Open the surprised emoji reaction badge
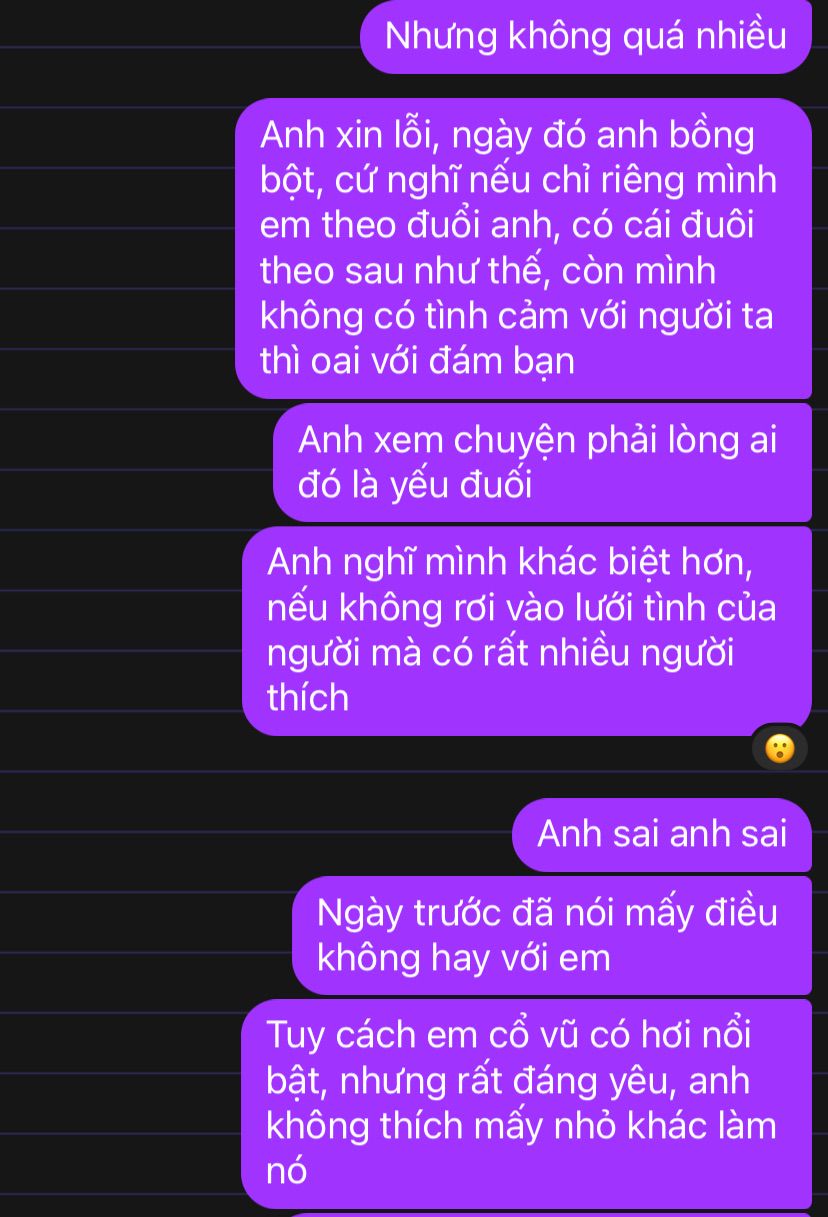828x1217 pixels. [x=780, y=748]
